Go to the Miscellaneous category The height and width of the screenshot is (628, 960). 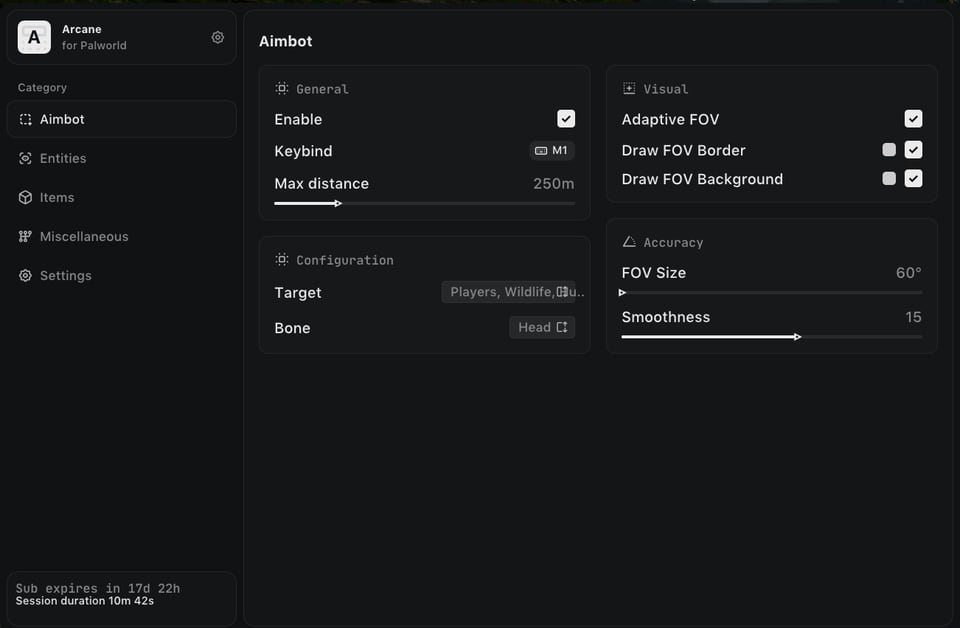tap(121, 237)
